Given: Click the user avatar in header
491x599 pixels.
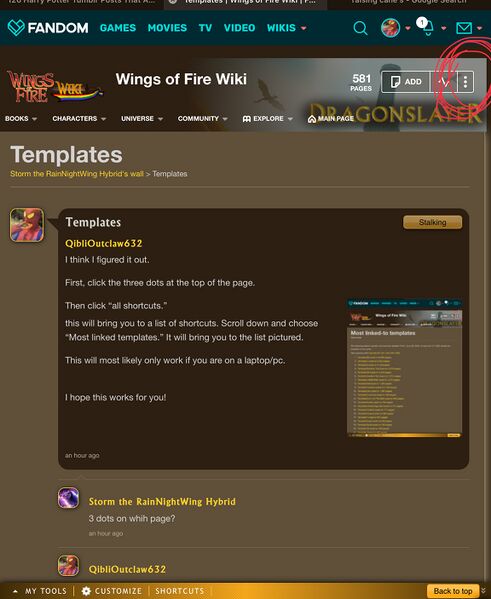Looking at the screenshot, I should pyautogui.click(x=390, y=28).
